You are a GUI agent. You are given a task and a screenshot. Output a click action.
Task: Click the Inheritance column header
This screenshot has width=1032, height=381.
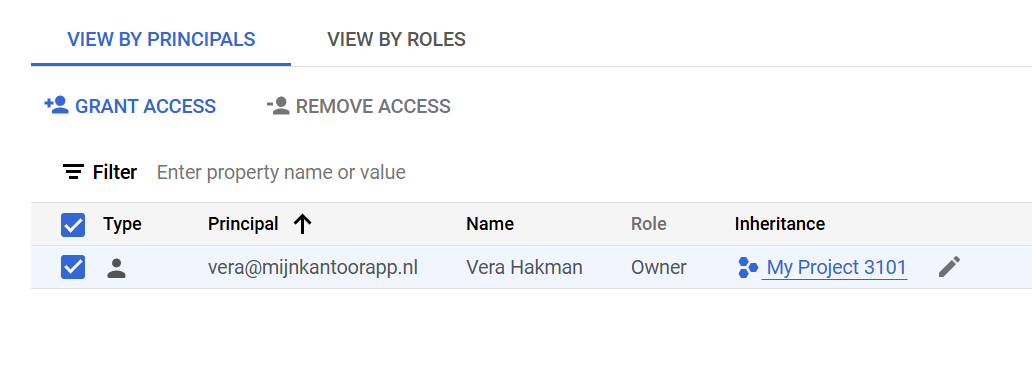780,224
